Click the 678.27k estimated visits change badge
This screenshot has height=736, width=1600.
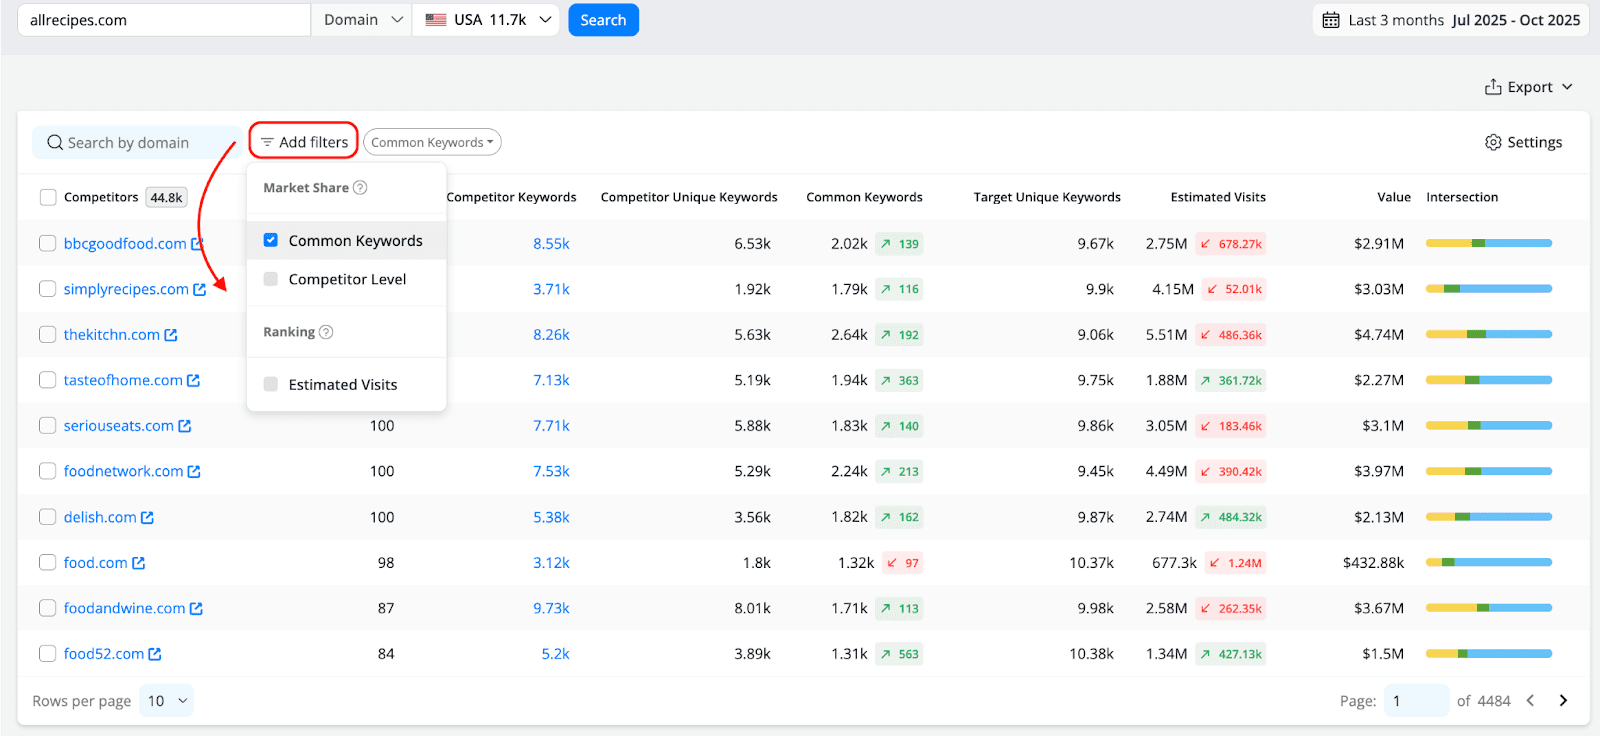tap(1231, 244)
